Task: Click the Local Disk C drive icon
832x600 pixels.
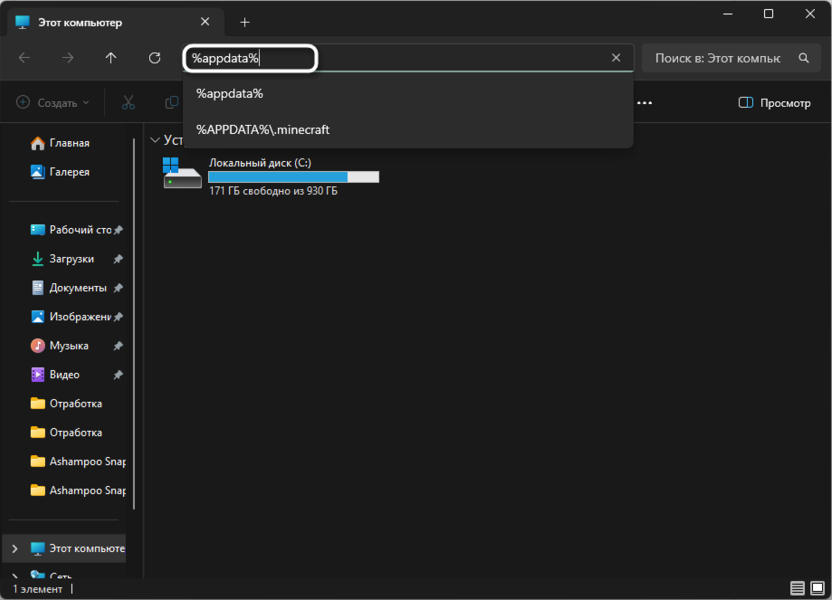Action: (181, 173)
